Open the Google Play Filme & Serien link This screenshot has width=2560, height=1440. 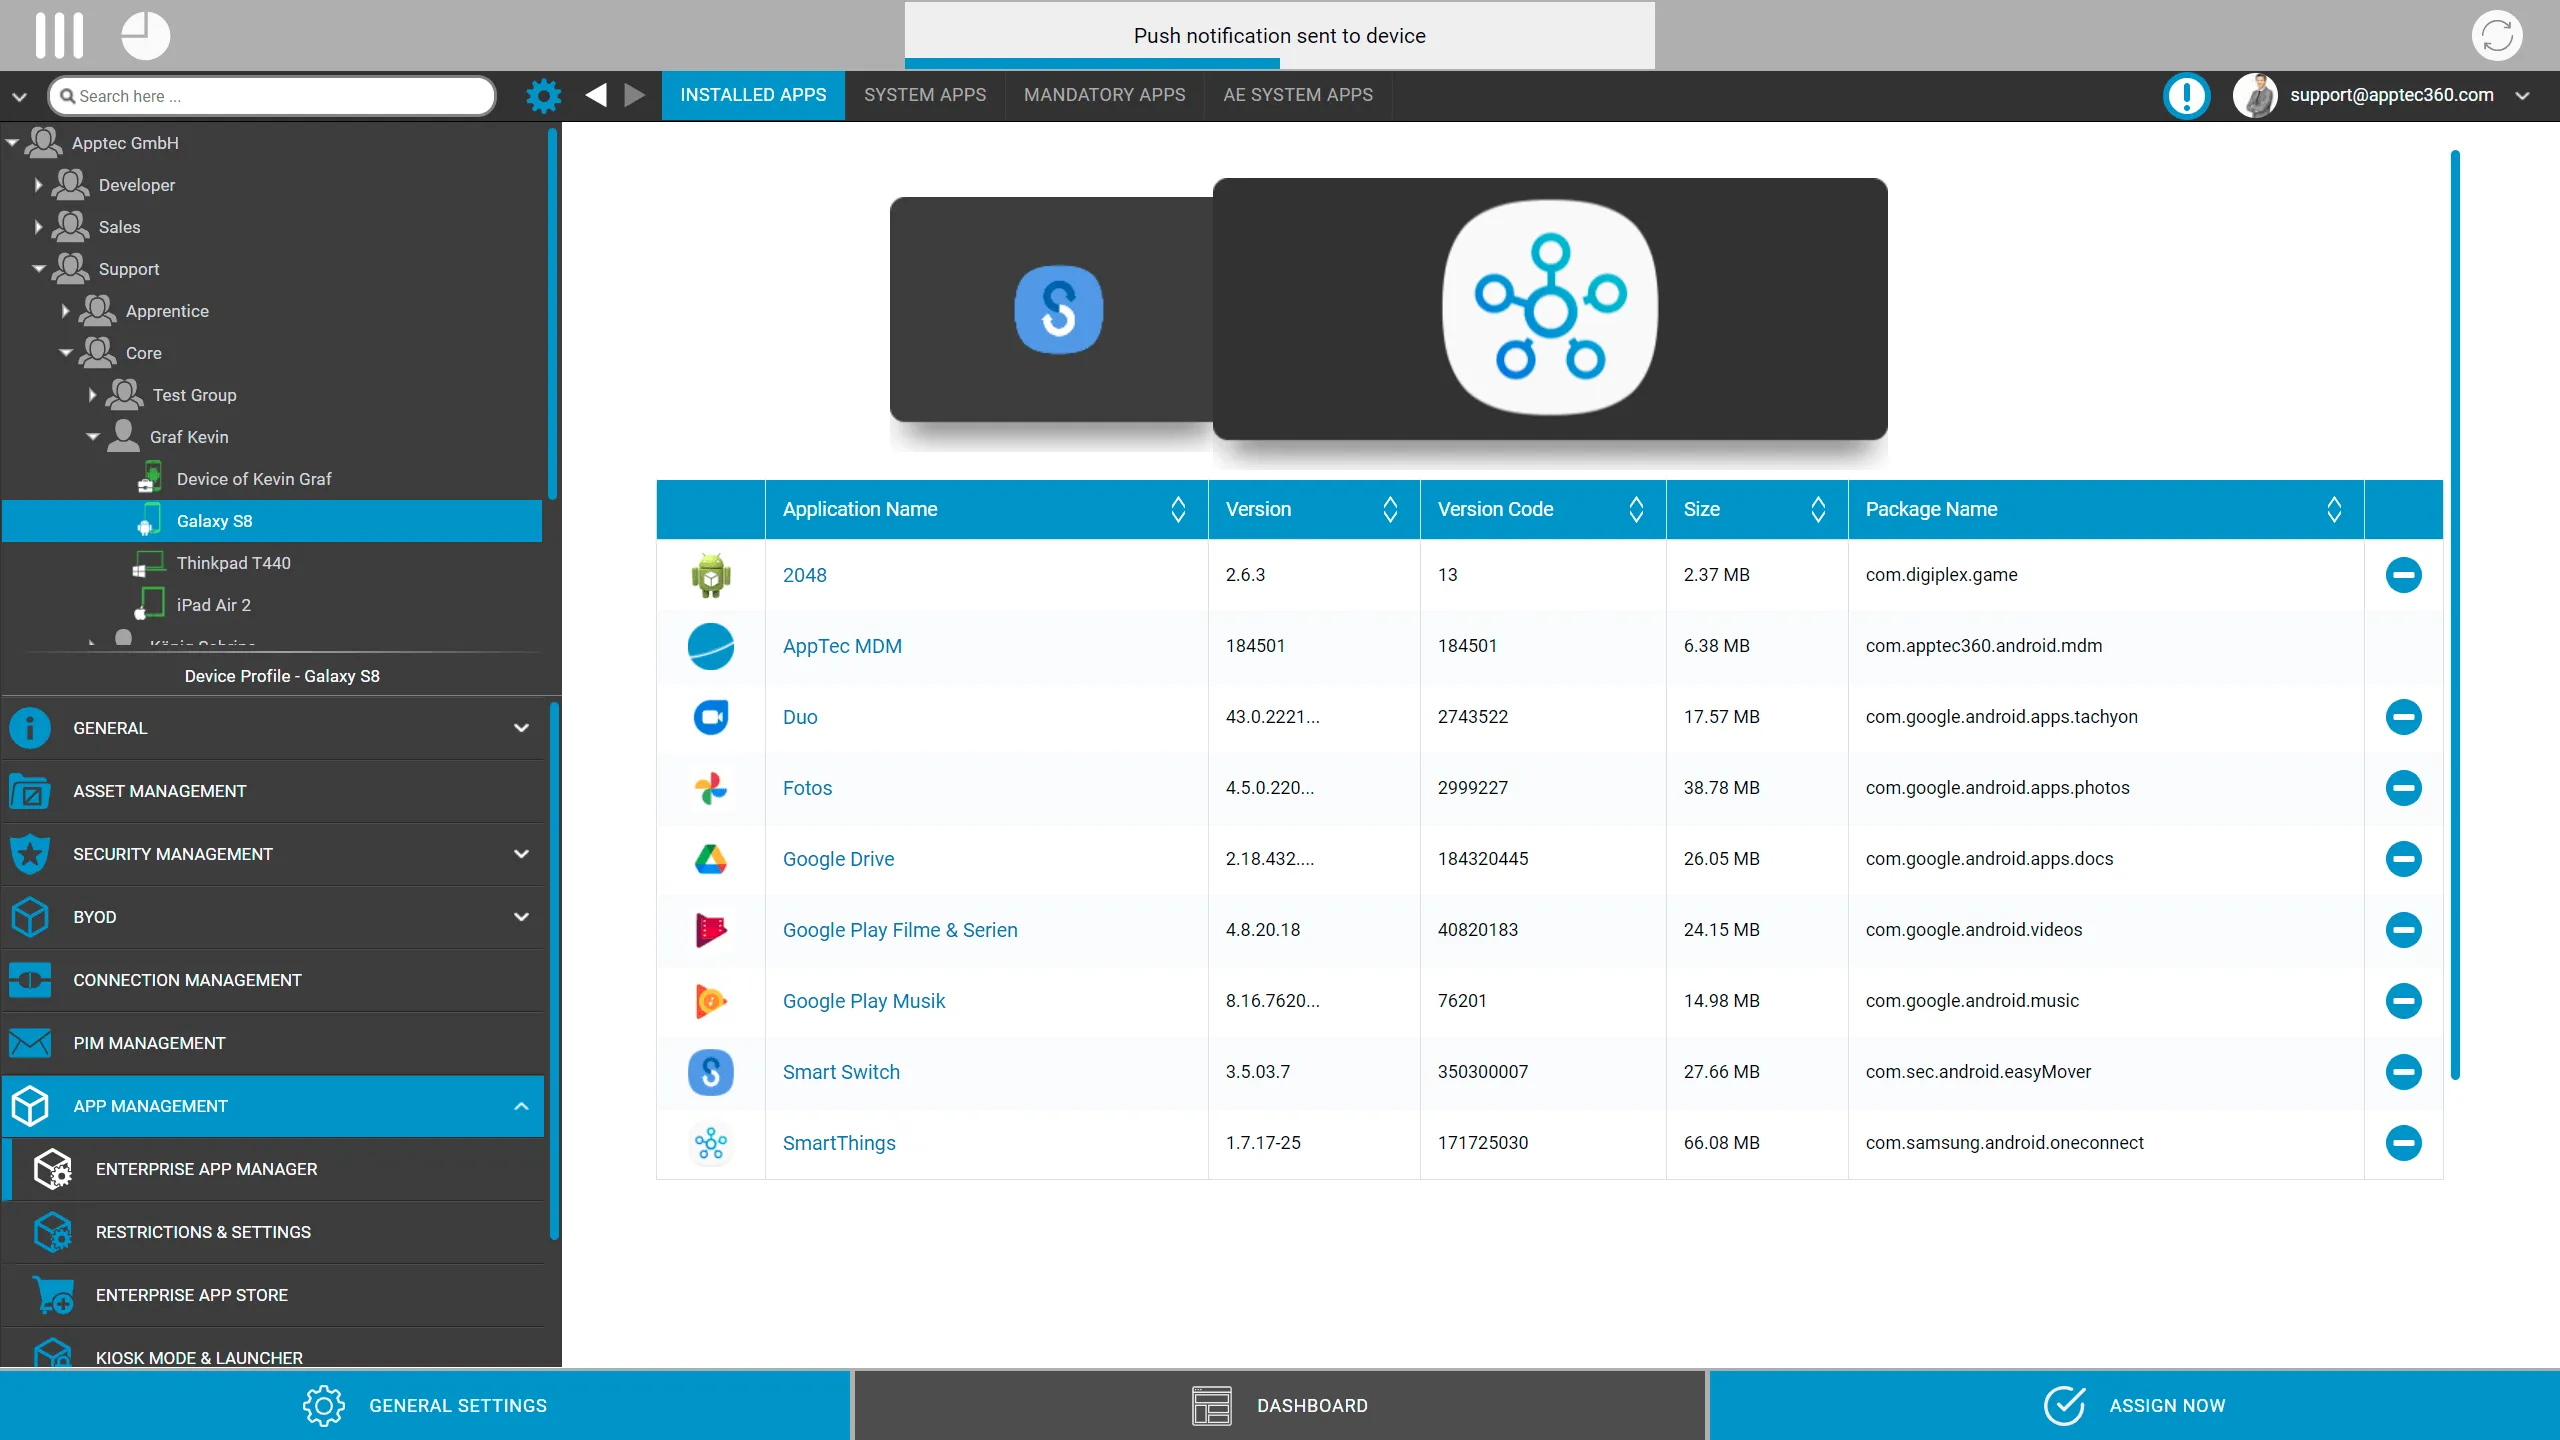[900, 930]
